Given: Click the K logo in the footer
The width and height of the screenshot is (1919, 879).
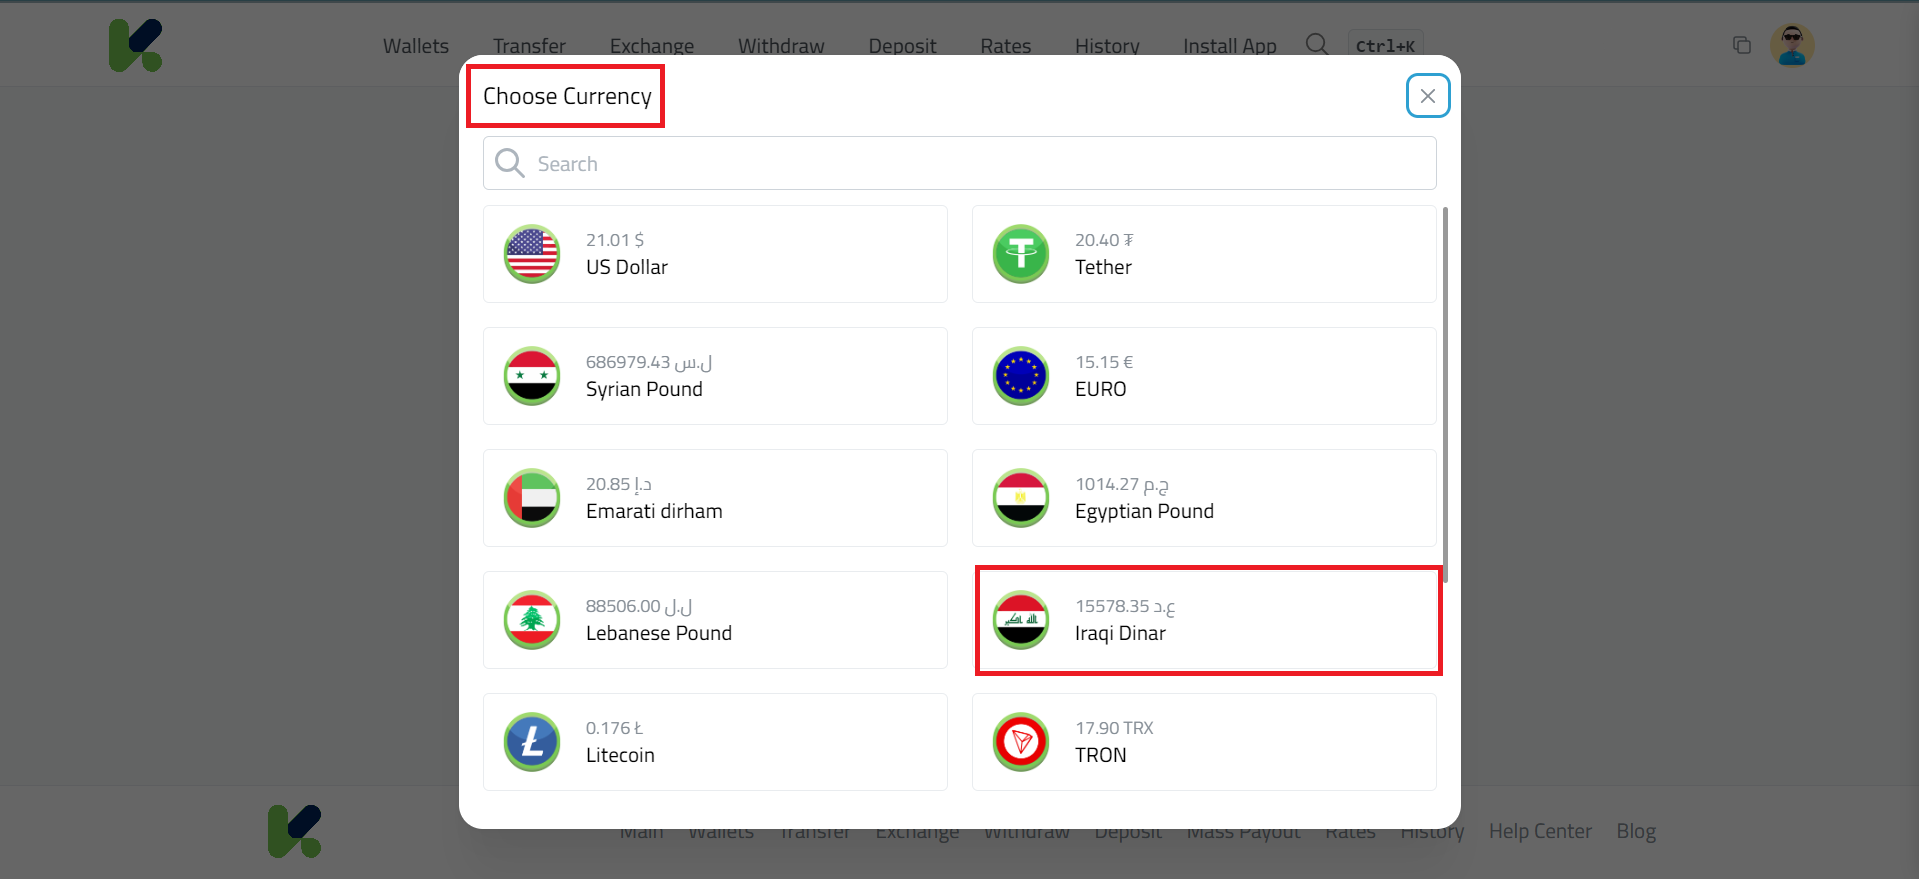Looking at the screenshot, I should pos(295,831).
